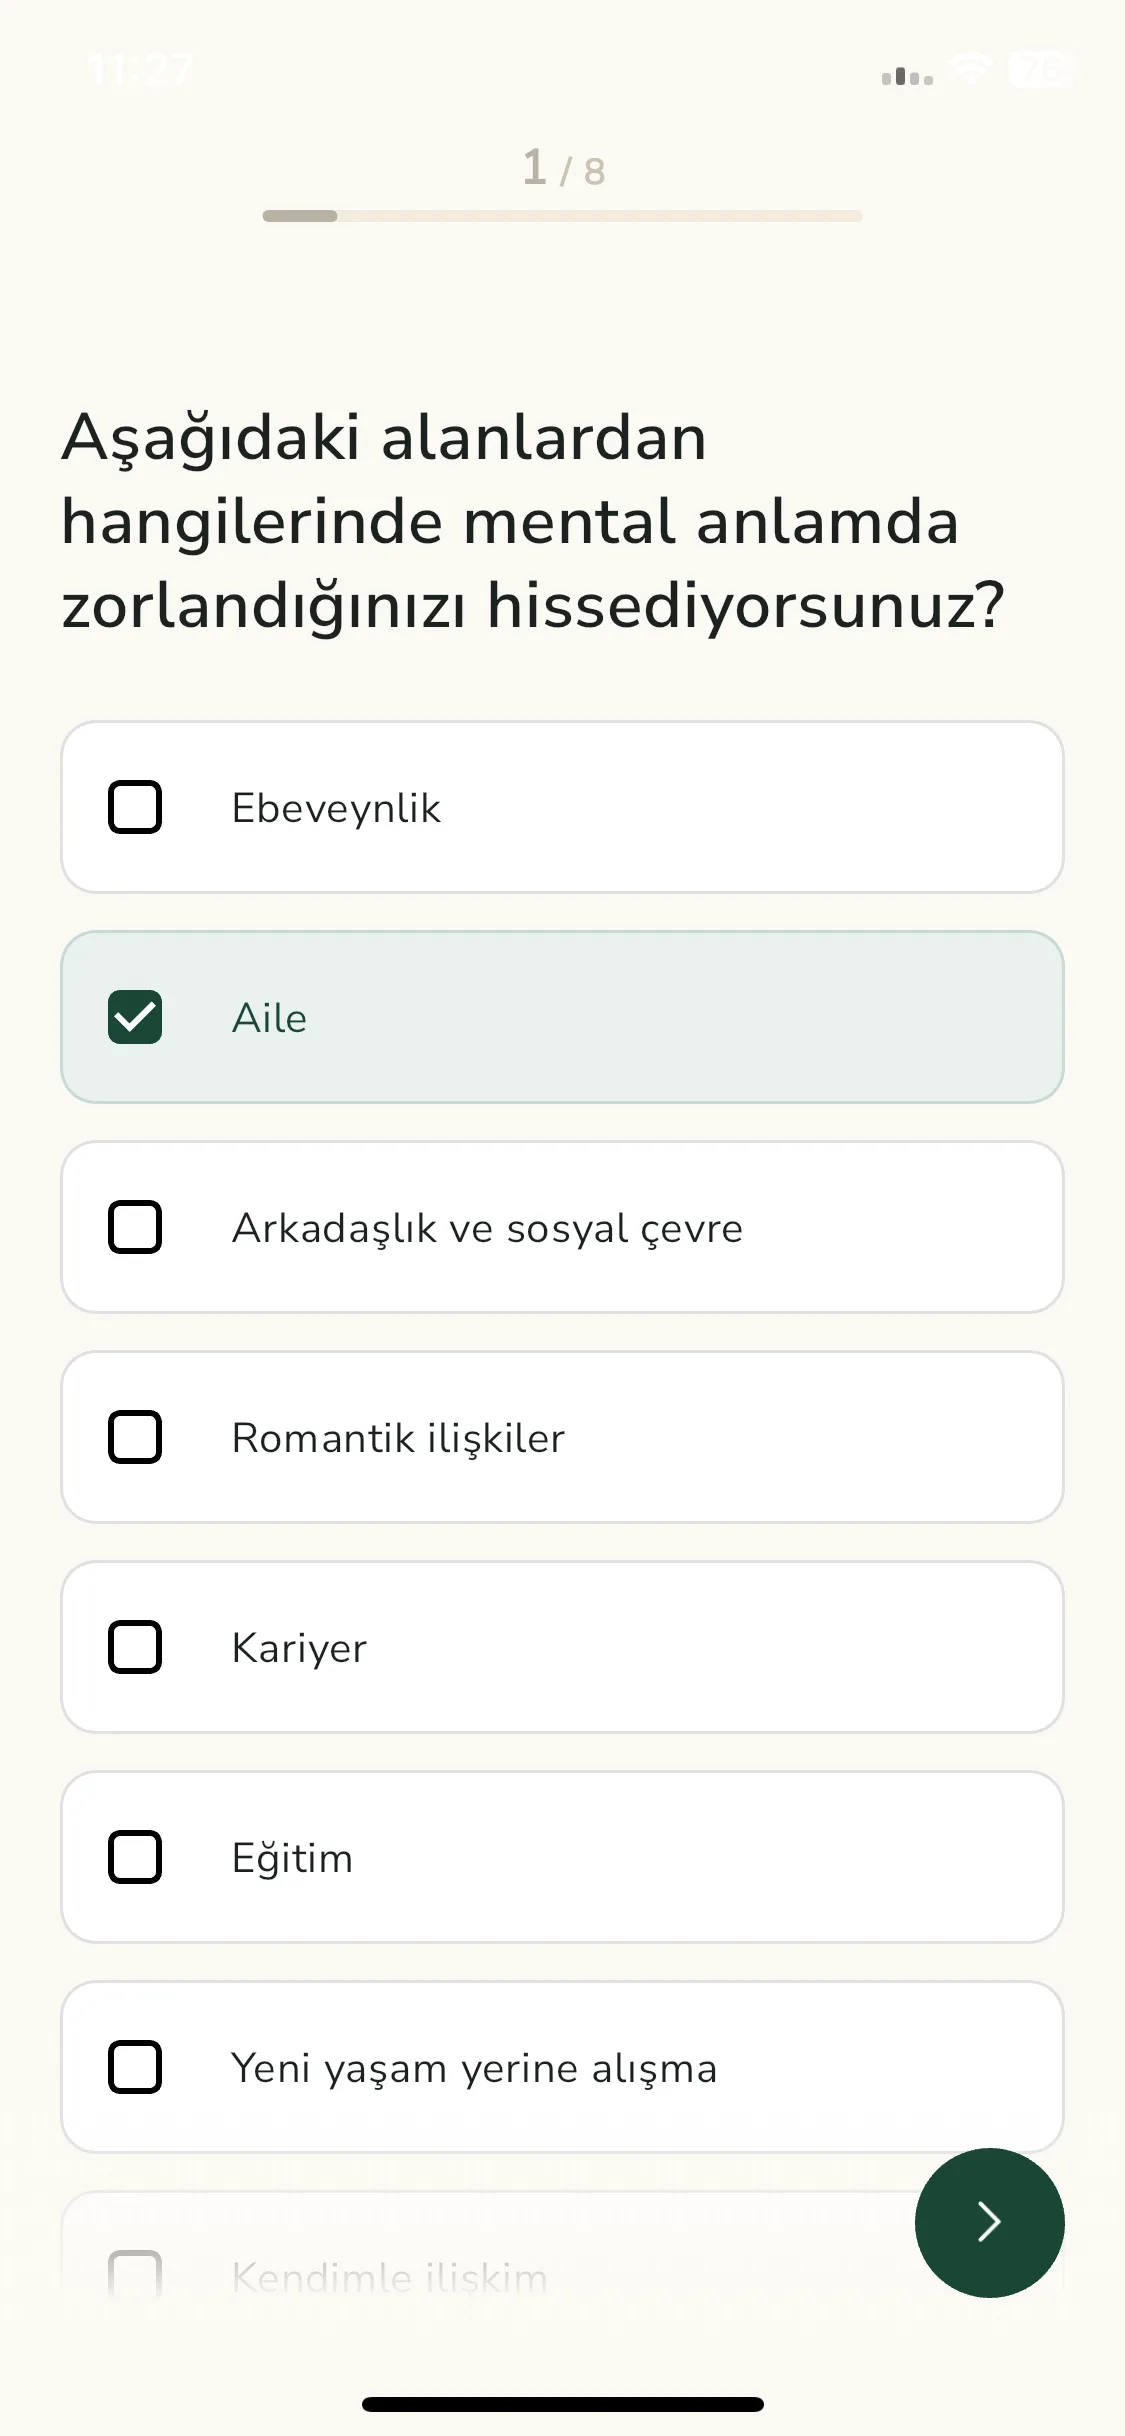Tick the Arkadaşlık ve sosyal çevre checkbox
1125x2436 pixels.
(x=135, y=1227)
